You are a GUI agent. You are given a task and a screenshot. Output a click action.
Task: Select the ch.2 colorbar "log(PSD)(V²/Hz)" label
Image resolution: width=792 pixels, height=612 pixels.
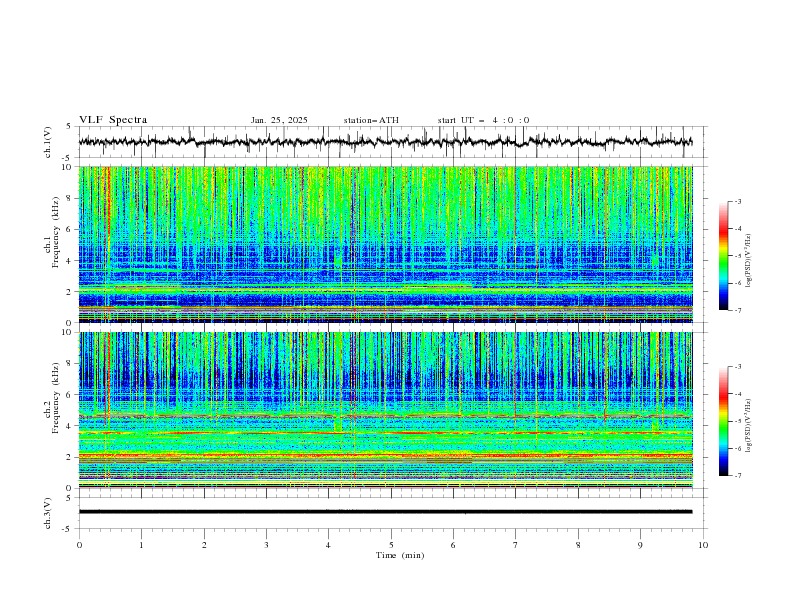coord(749,425)
